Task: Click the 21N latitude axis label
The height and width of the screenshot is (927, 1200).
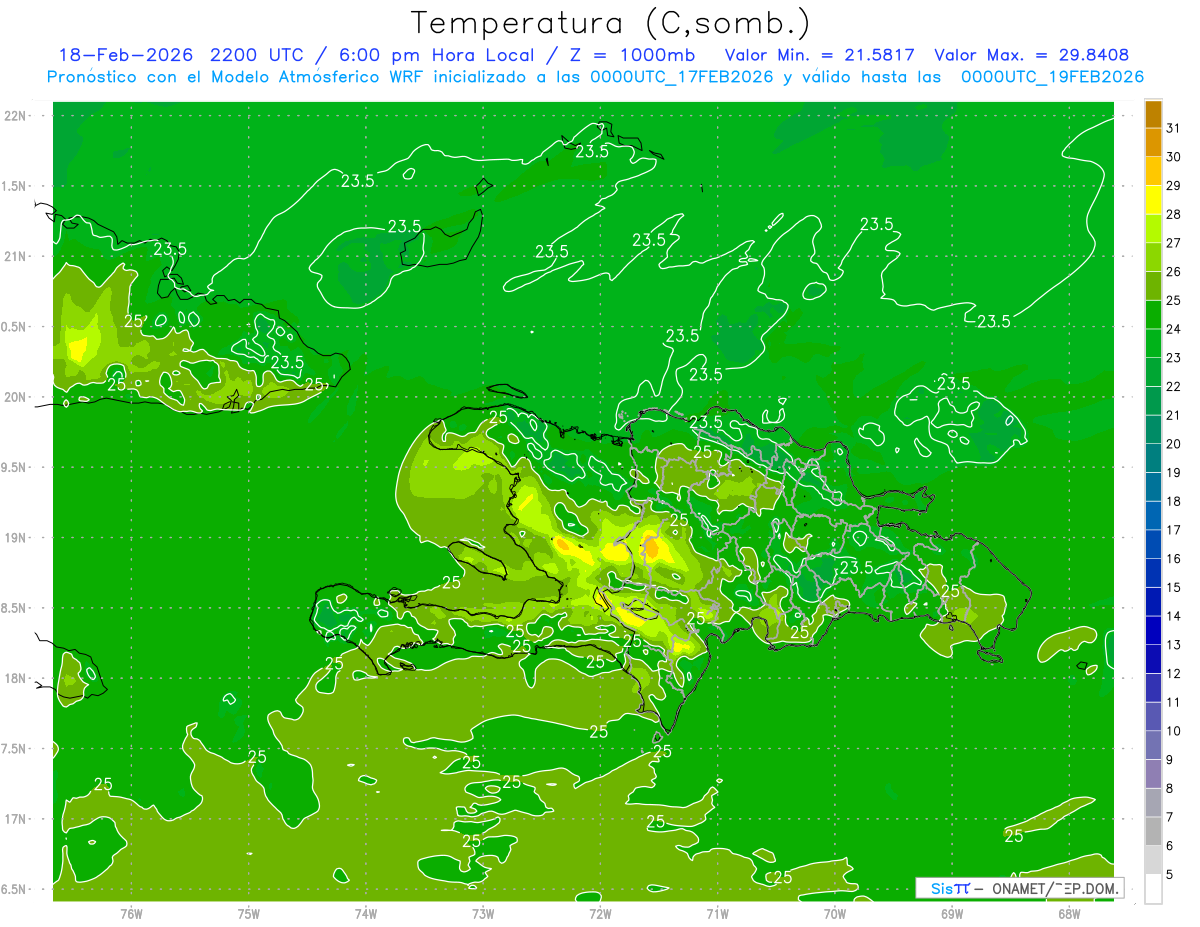Action: click(14, 256)
